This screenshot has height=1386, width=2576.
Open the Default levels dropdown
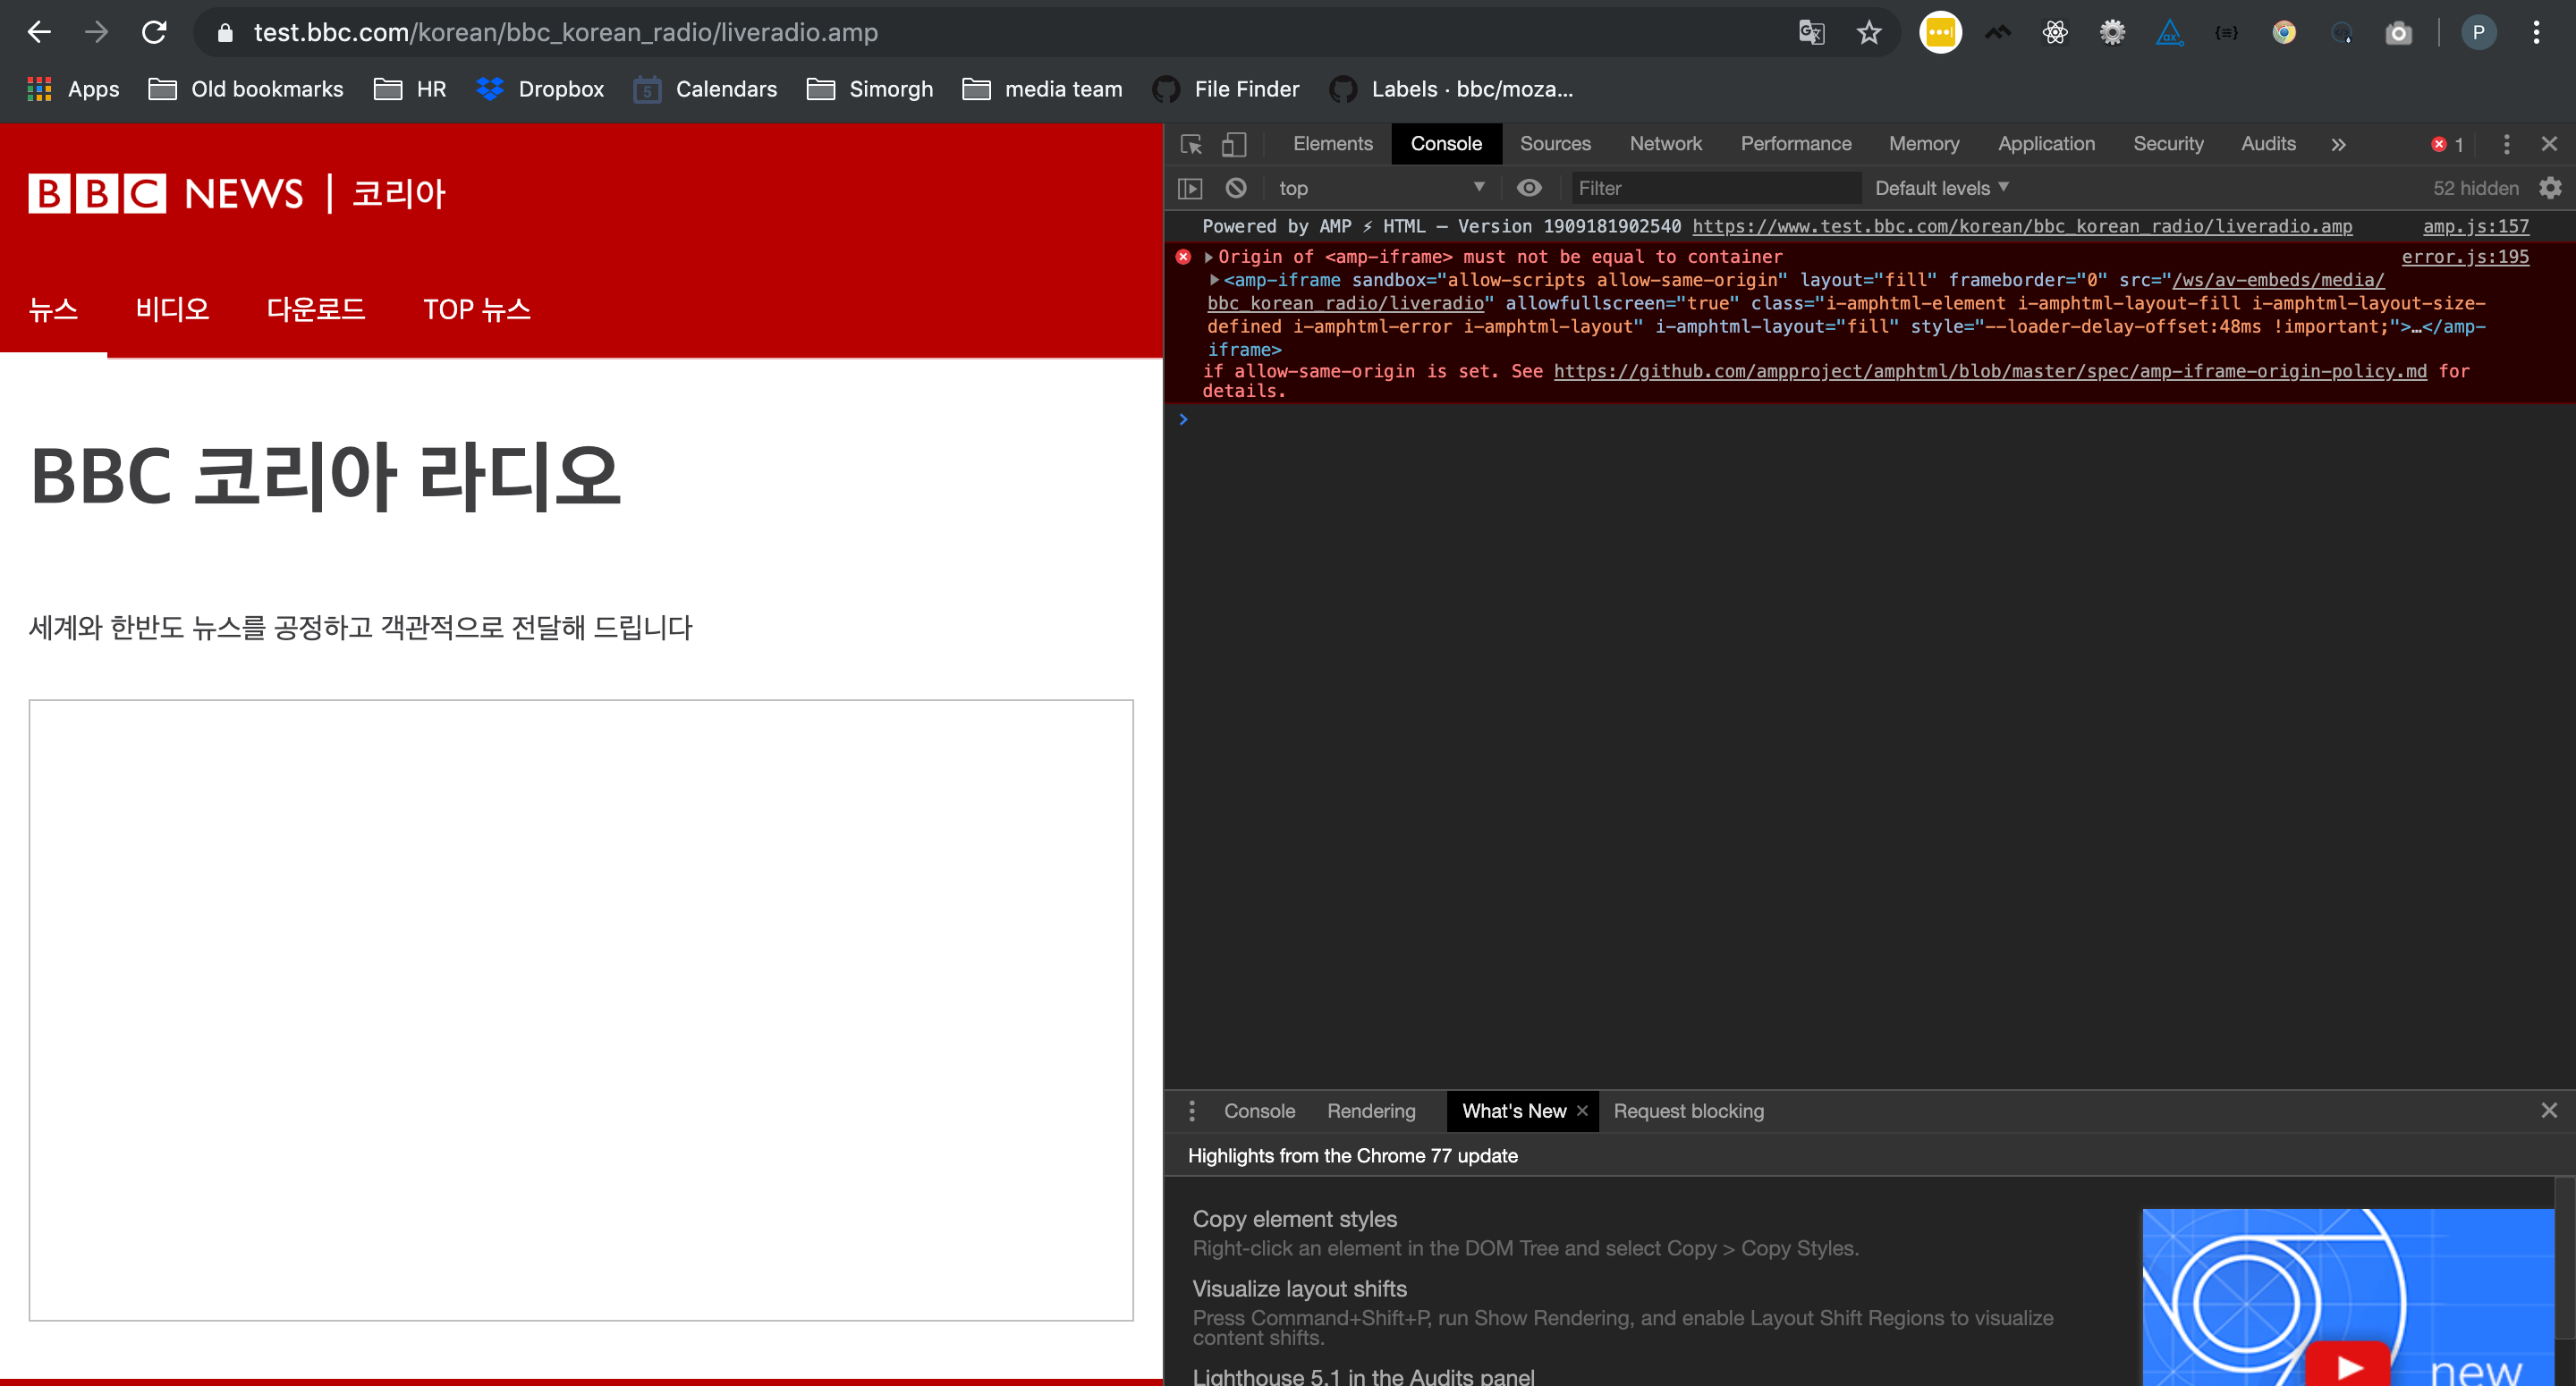point(1940,188)
